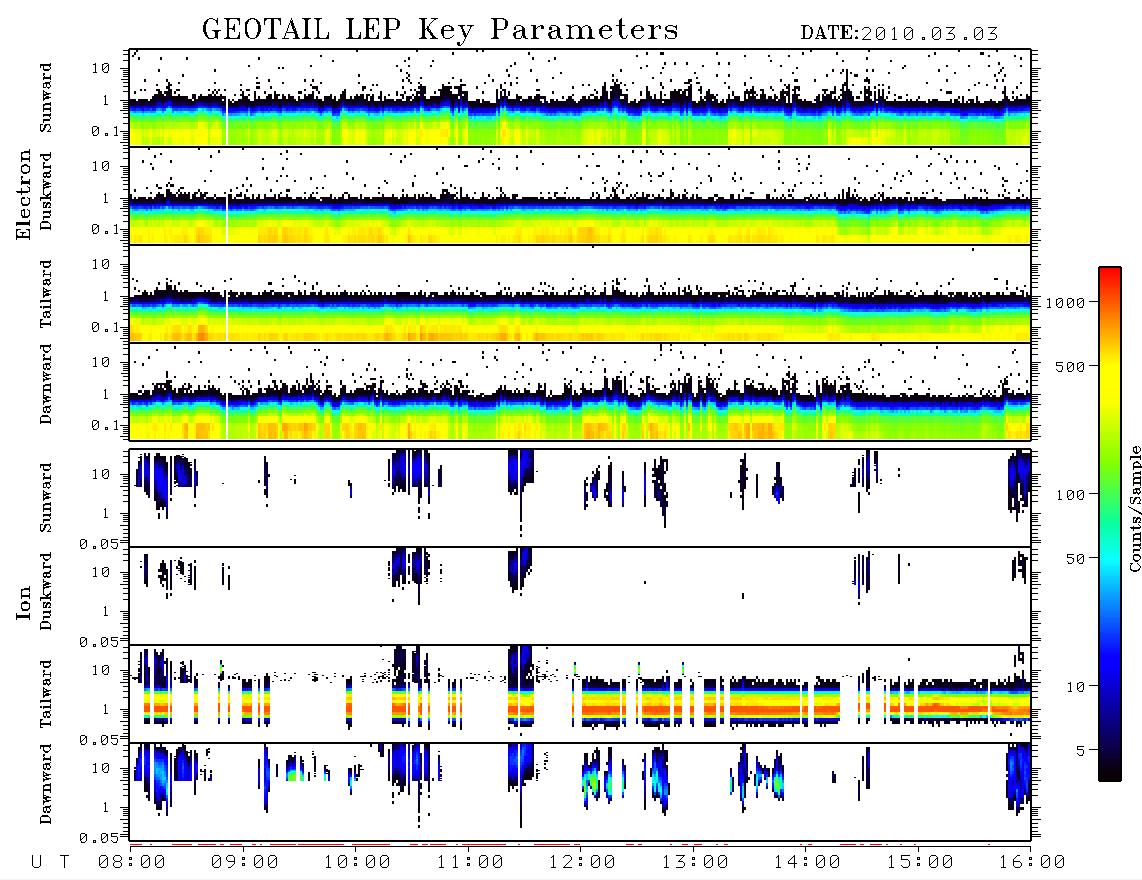
Task: Click the Electron 'Tailward' panel label
Action: (46, 294)
